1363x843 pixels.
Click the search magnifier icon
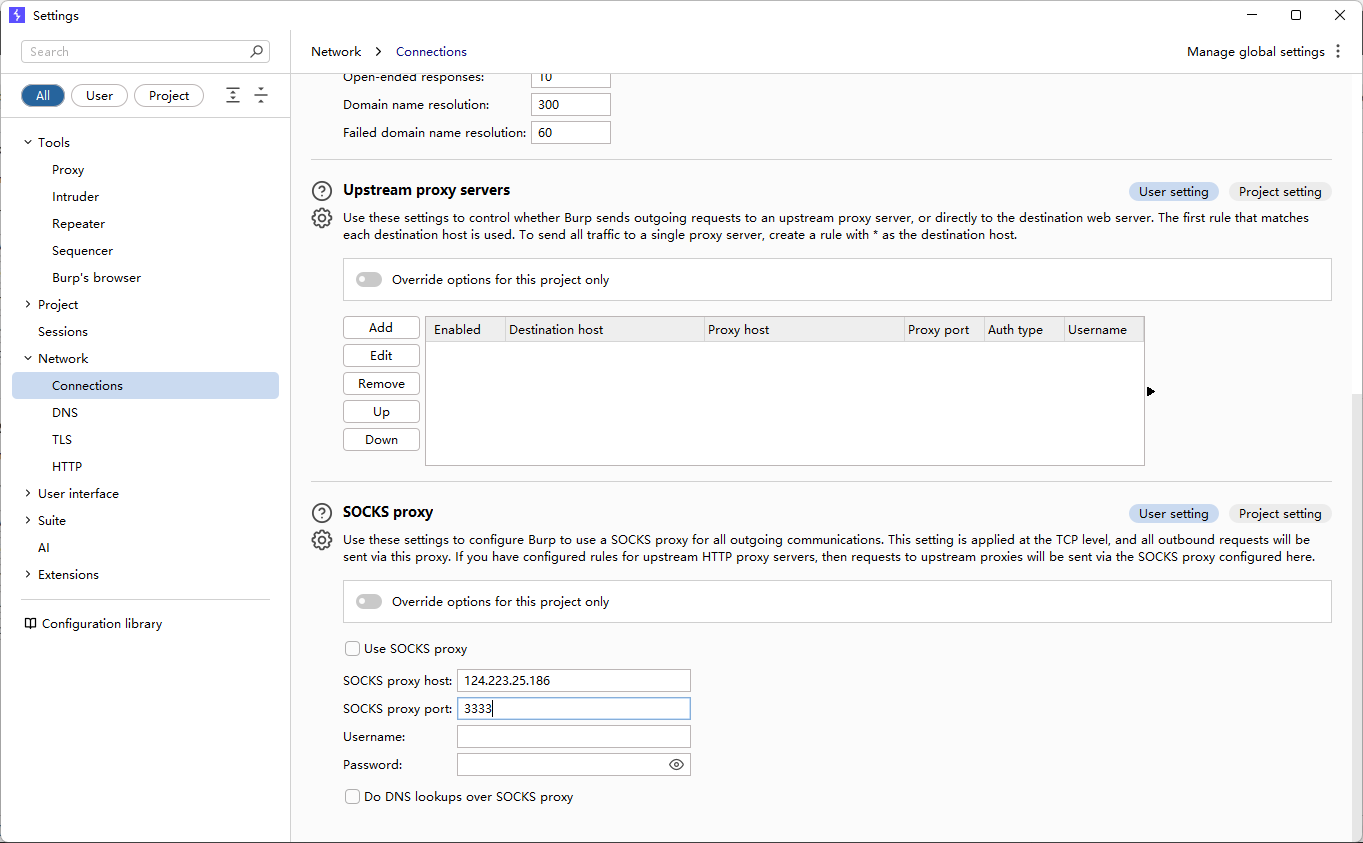pos(257,52)
